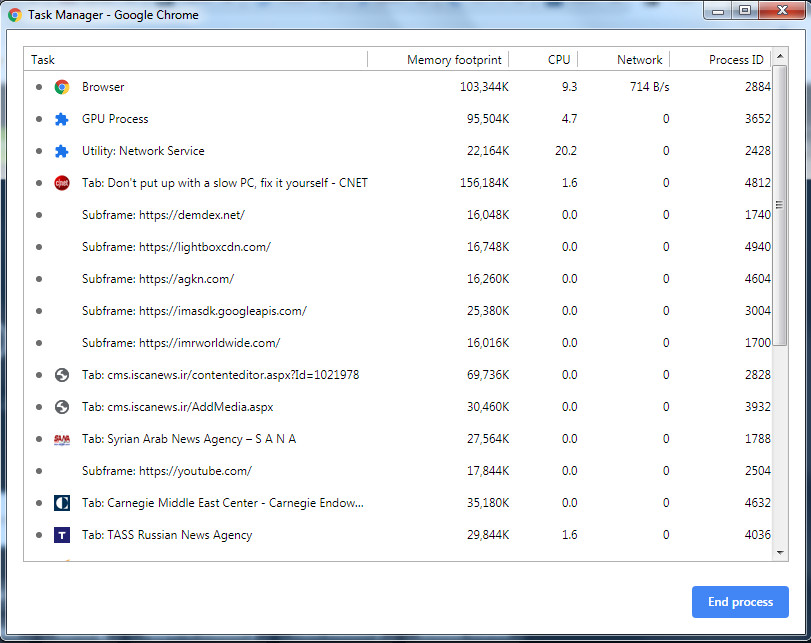Sort by the Task column header
811x643 pixels.
click(x=196, y=59)
